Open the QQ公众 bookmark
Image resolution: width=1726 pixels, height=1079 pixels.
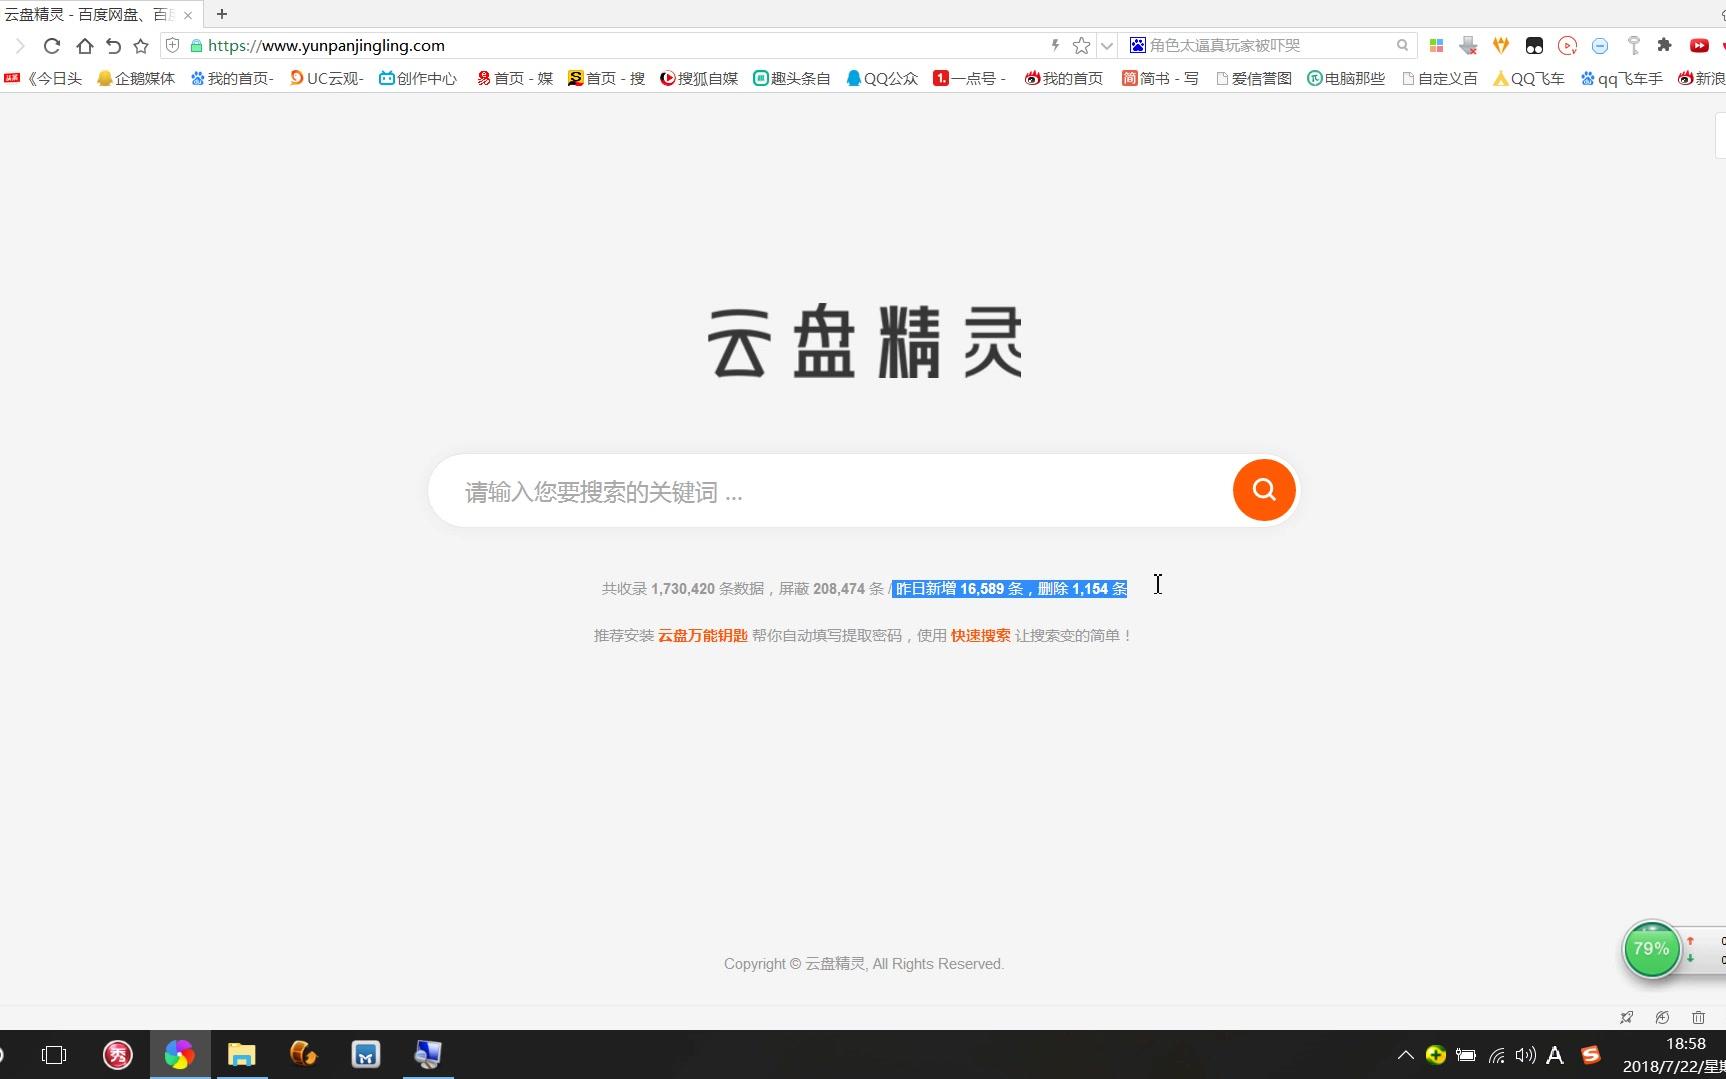point(882,78)
